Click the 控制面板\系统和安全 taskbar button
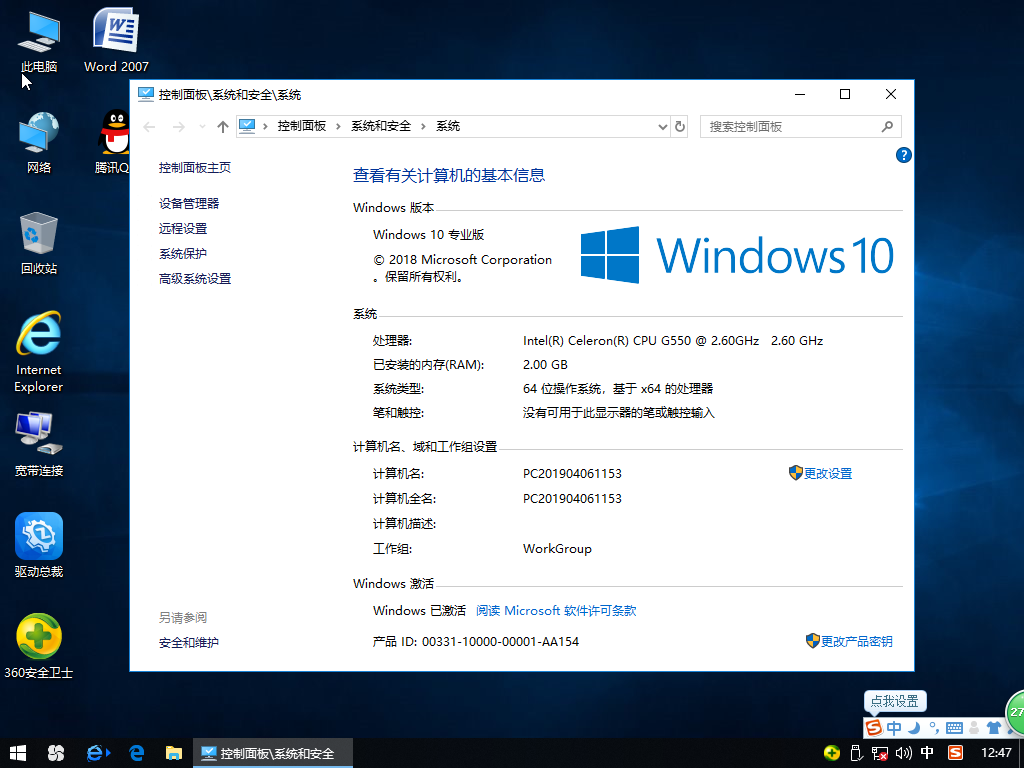Screen dimensions: 1024x768 tap(273, 753)
